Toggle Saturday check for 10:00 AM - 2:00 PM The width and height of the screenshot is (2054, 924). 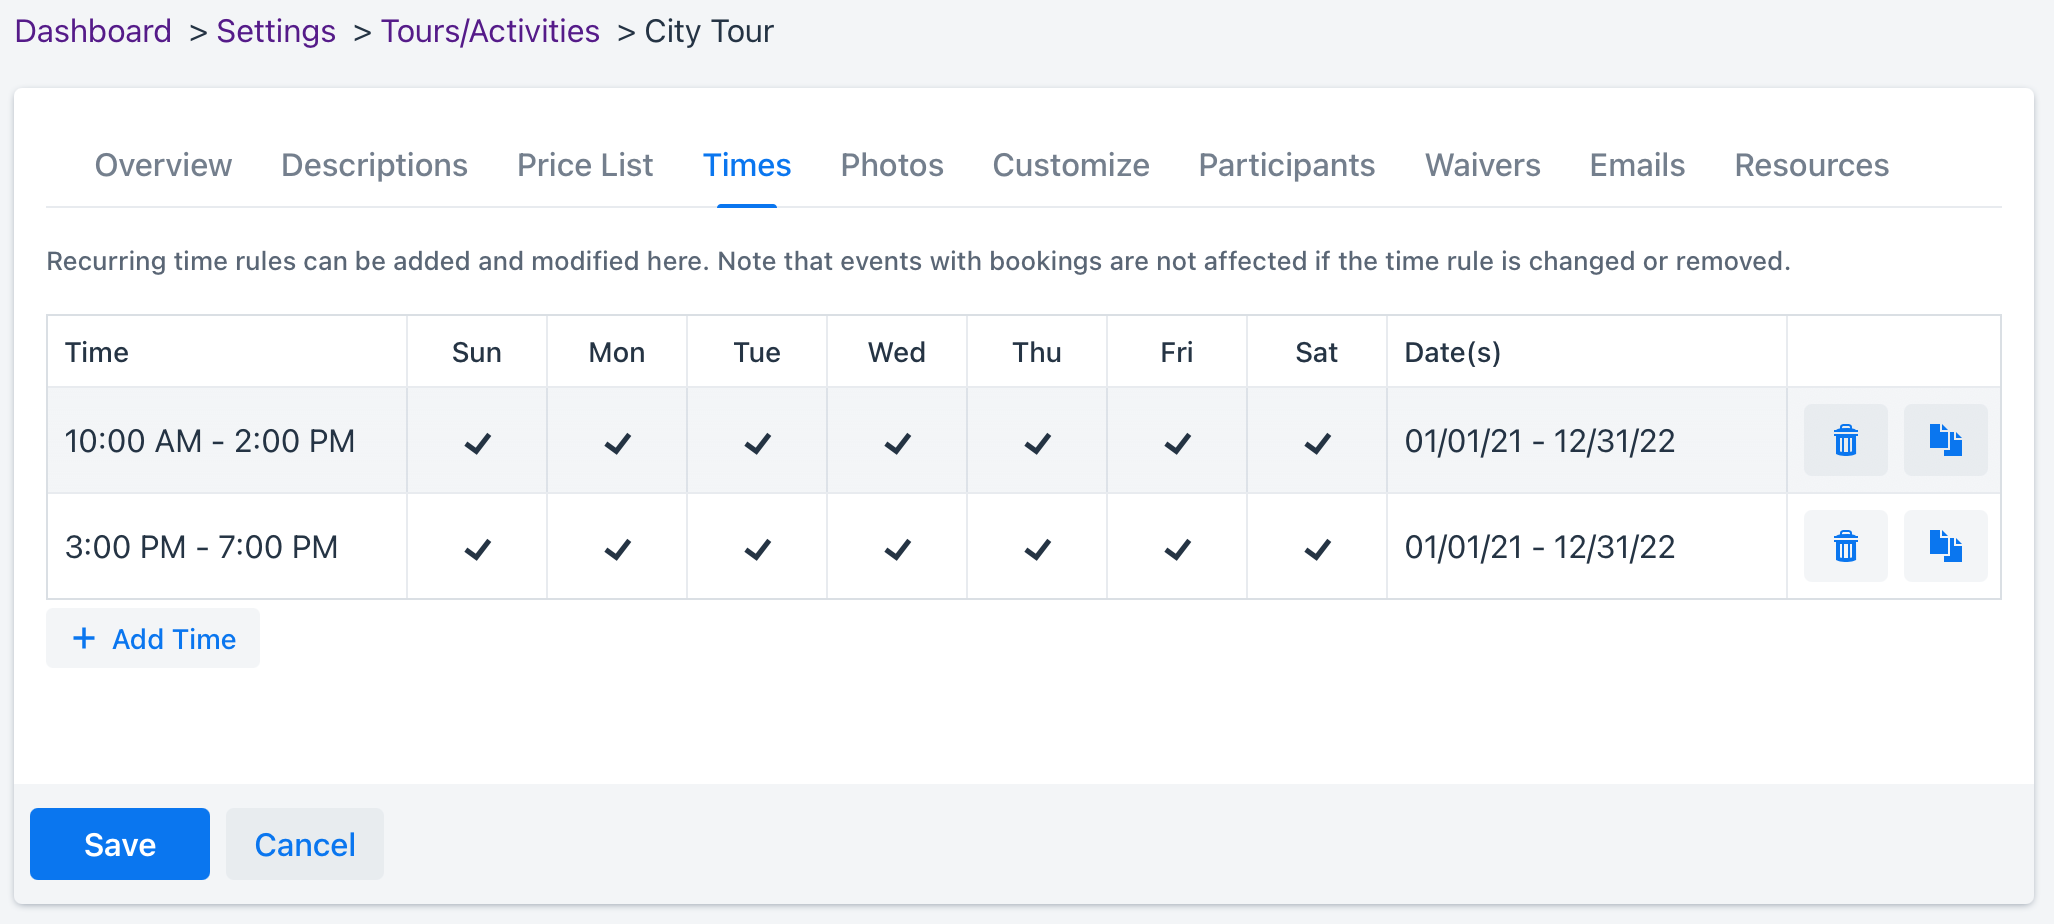1317,442
